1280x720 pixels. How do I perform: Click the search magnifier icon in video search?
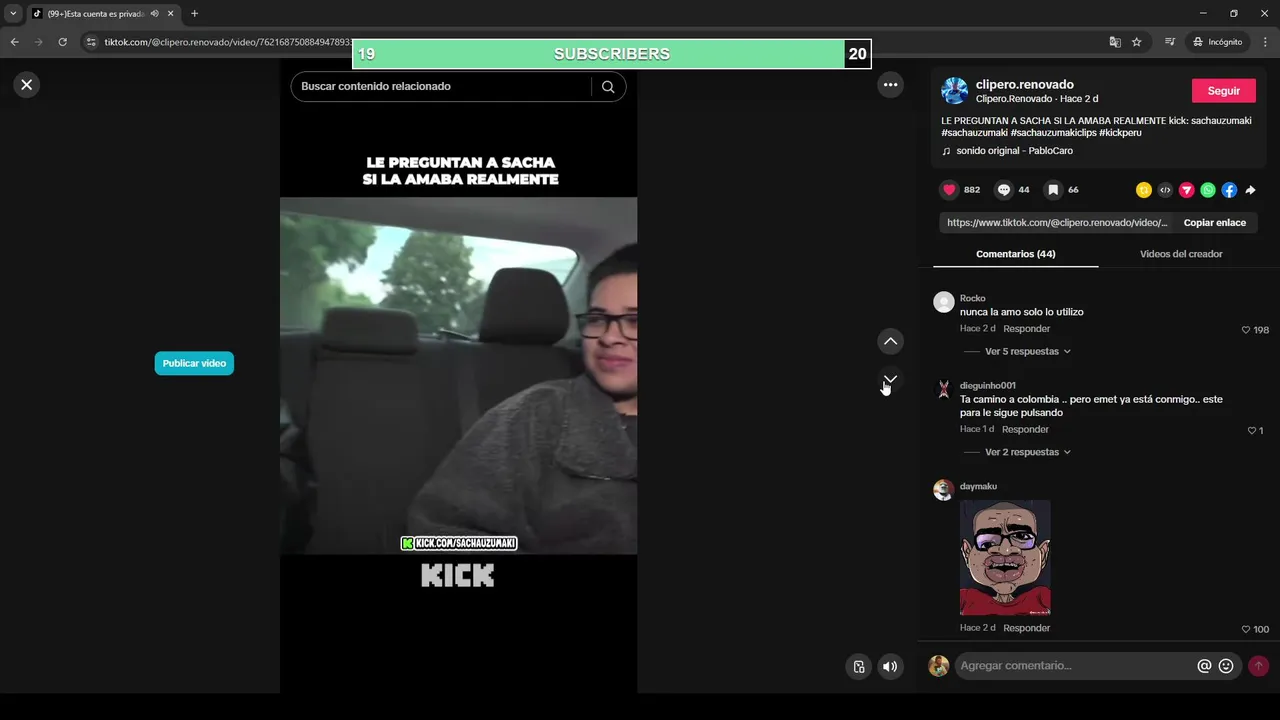[608, 87]
